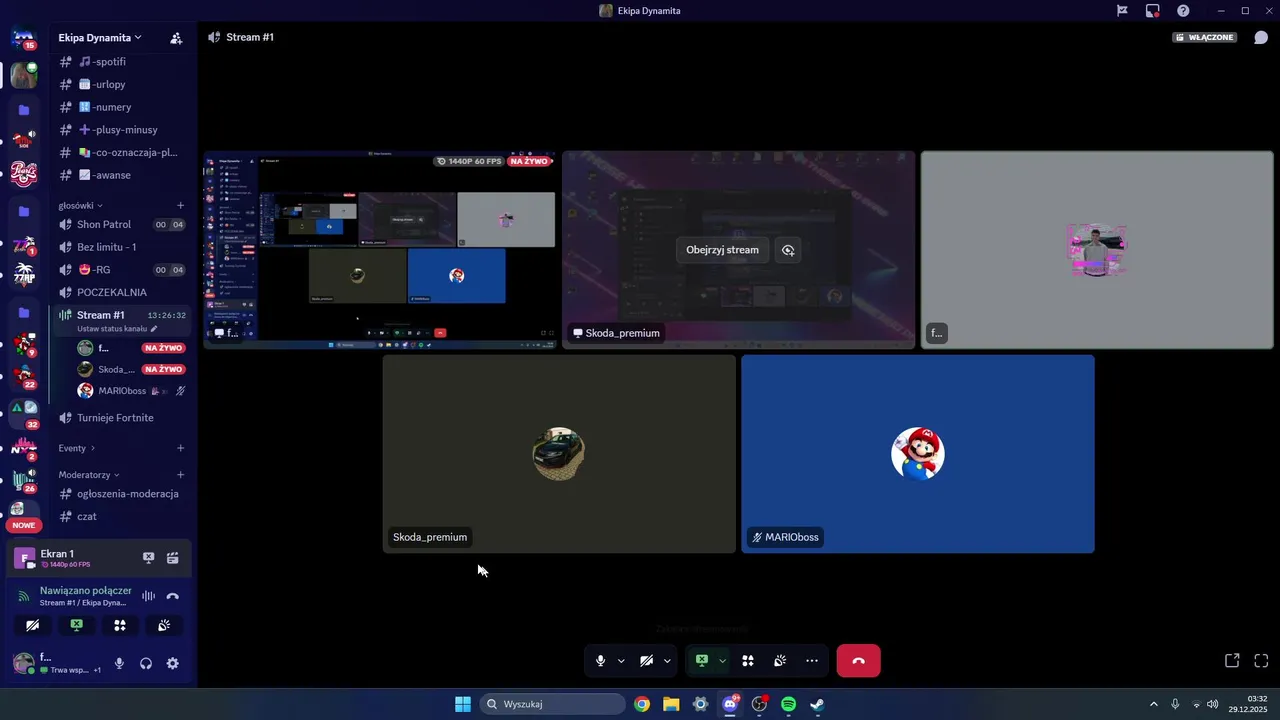Expand the Eventy category
Image resolution: width=1280 pixels, height=720 pixels.
76,448
